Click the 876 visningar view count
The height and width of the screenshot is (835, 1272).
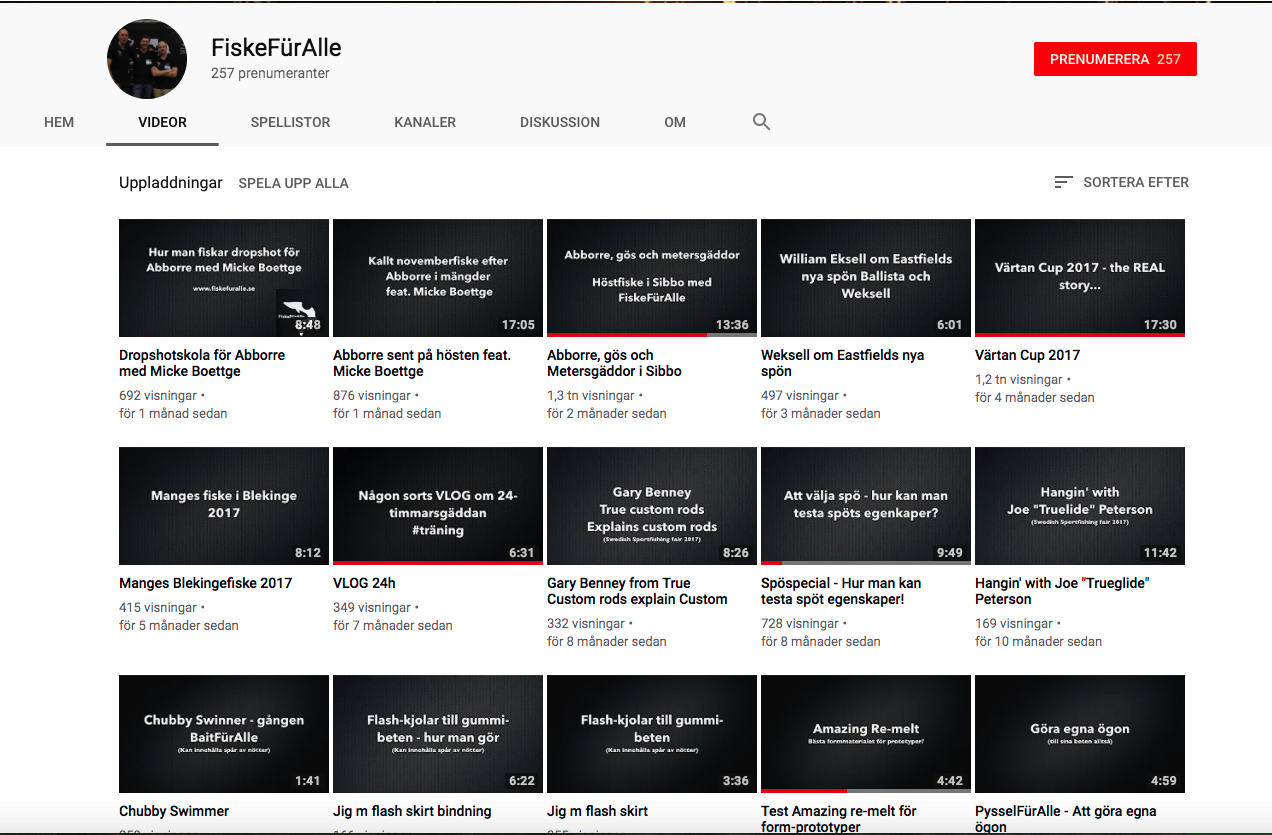tap(372, 395)
